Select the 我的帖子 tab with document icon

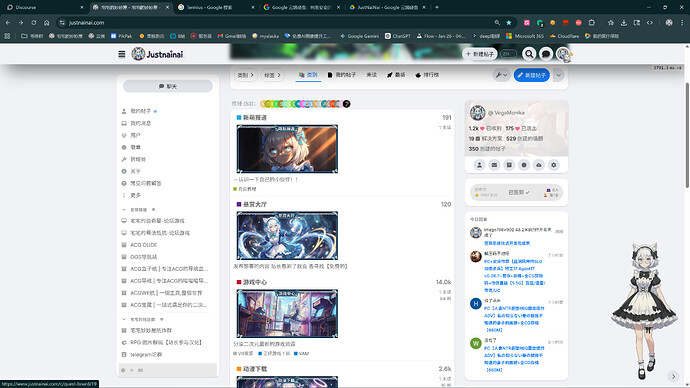click(341, 75)
